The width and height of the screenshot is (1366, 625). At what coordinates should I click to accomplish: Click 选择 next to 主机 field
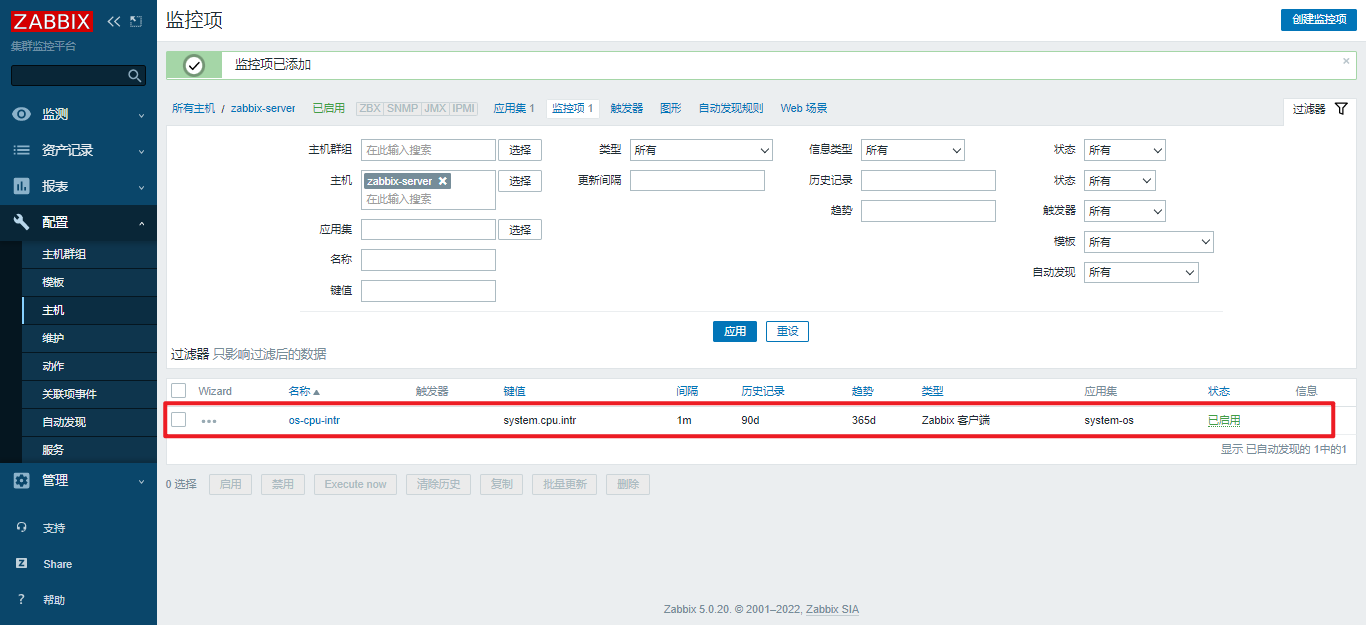pos(520,181)
